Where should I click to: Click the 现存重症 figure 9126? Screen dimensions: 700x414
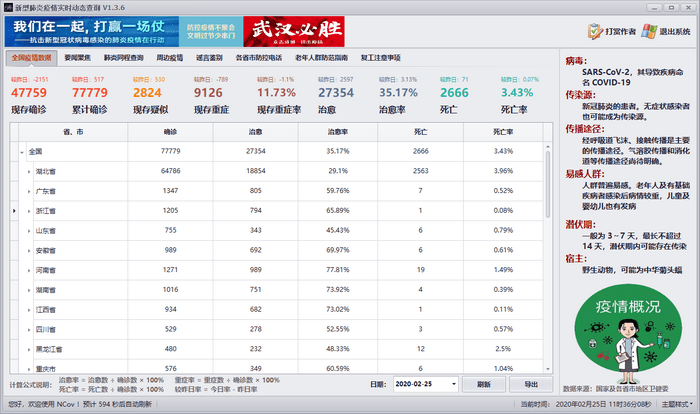208,93
